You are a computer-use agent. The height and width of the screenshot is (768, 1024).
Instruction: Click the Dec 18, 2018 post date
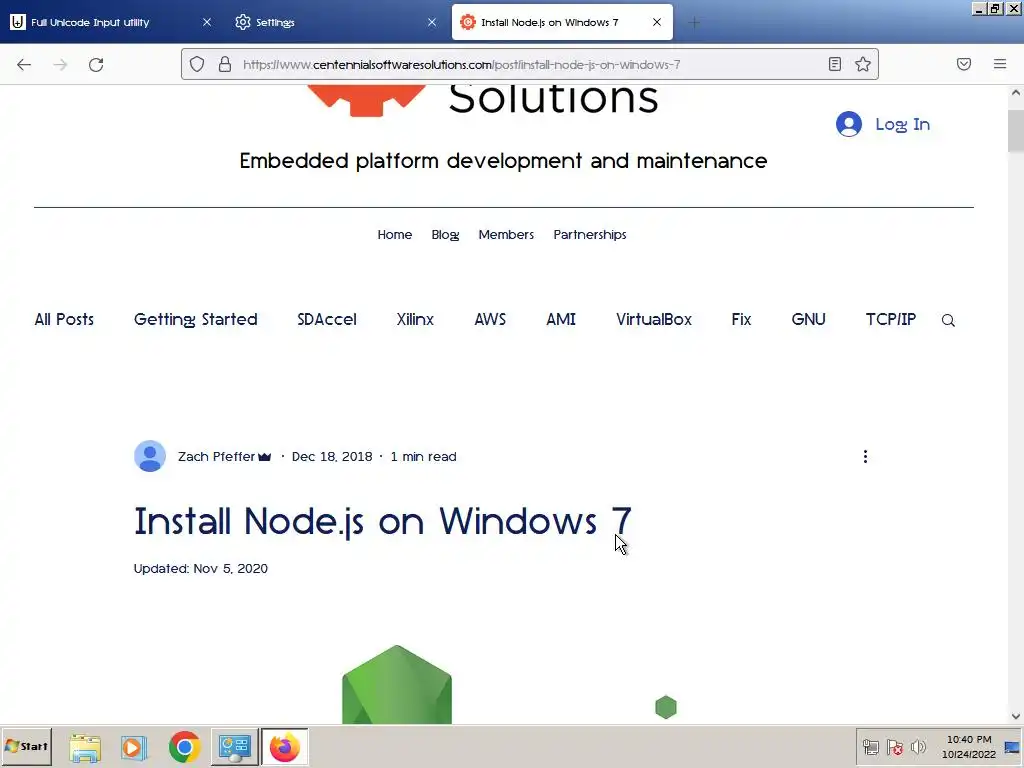point(332,456)
